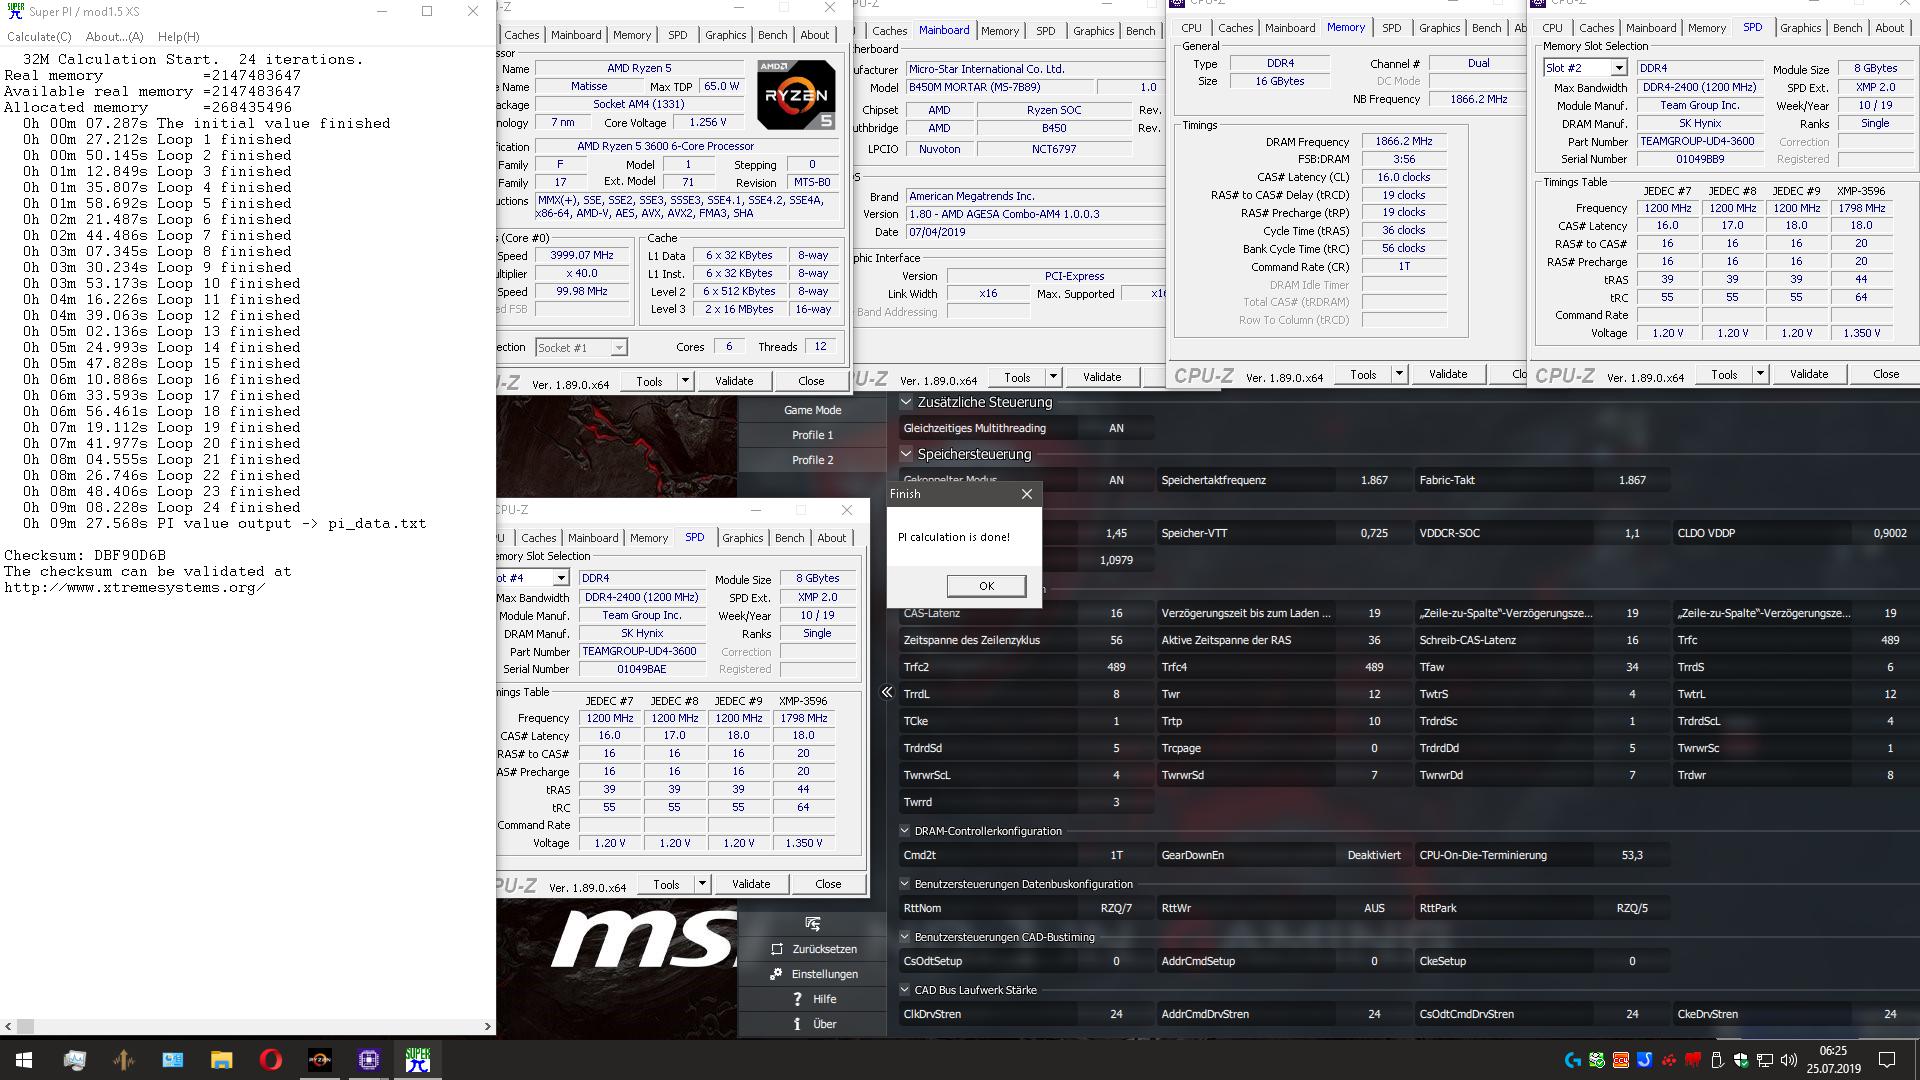This screenshot has height=1080, width=1920.
Task: Switch to Ryzen Master on the taskbar
Action: click(x=319, y=1060)
